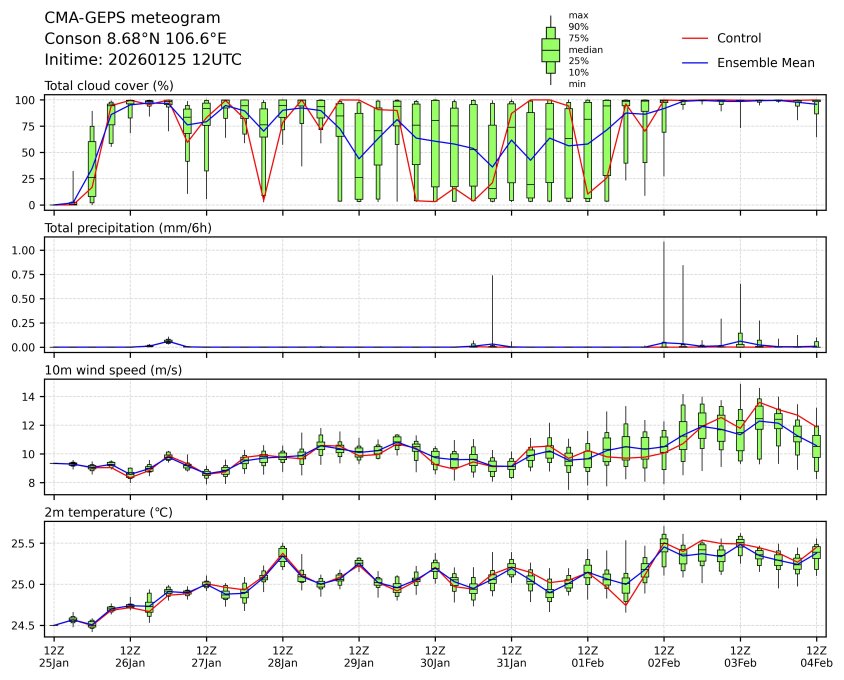Click the red Control legend line
Image resolution: width=844 pixels, height=680 pixels.
(694, 38)
